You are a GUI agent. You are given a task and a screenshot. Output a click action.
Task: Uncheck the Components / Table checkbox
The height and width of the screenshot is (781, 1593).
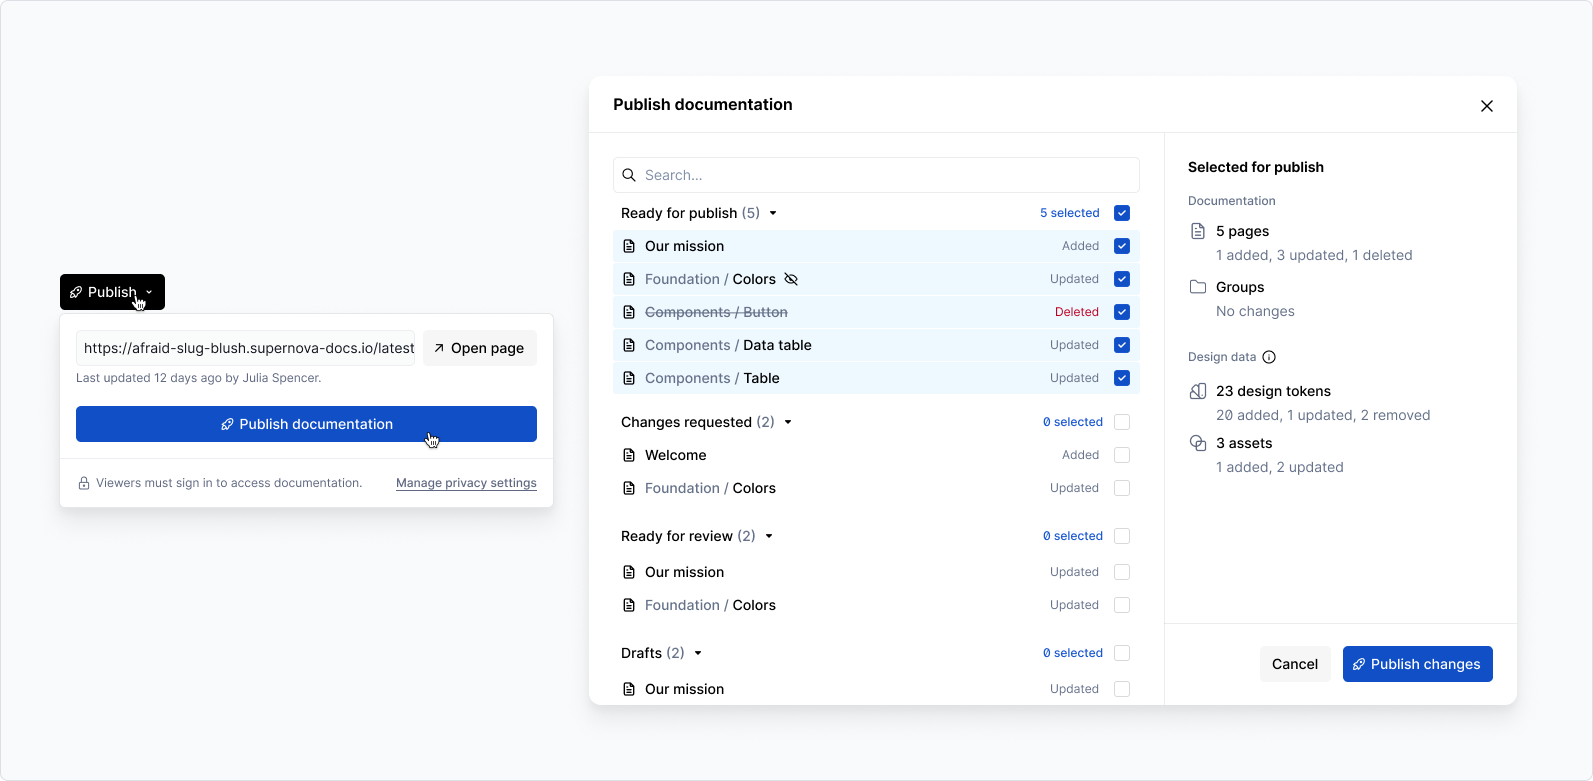pos(1122,378)
